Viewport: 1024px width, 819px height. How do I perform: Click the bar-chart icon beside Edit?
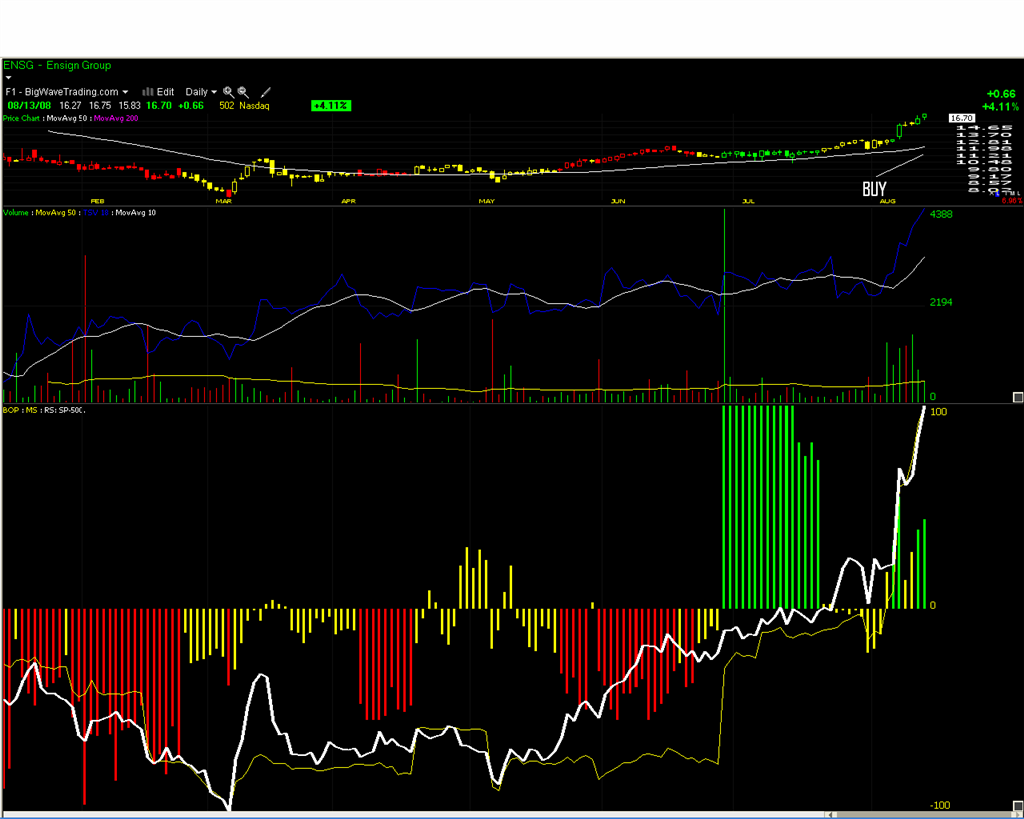[x=148, y=92]
